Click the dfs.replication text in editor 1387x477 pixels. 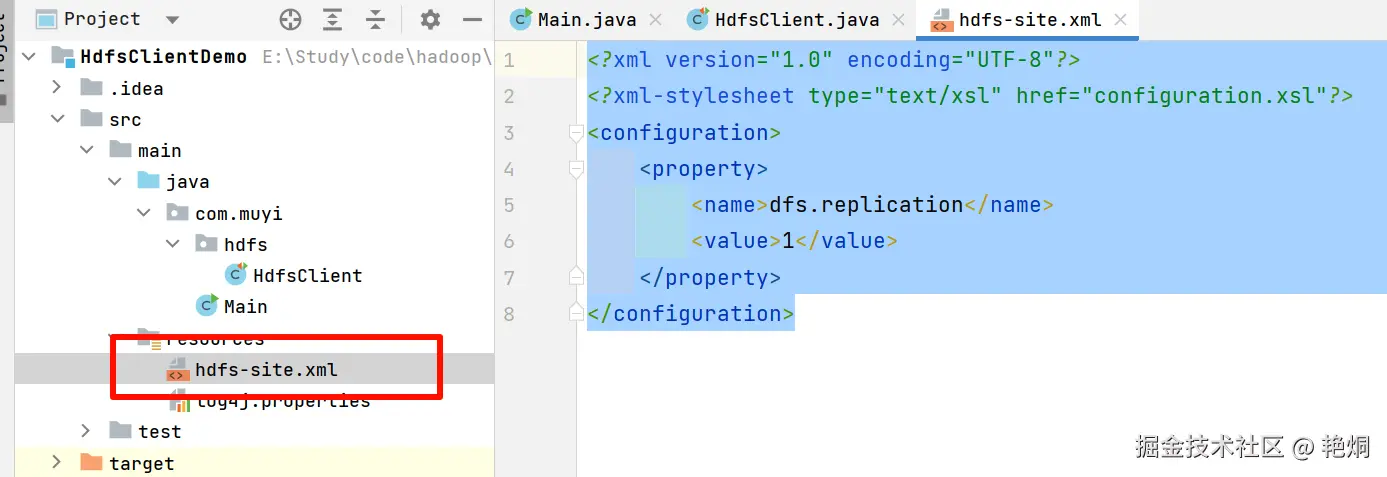pos(866,204)
